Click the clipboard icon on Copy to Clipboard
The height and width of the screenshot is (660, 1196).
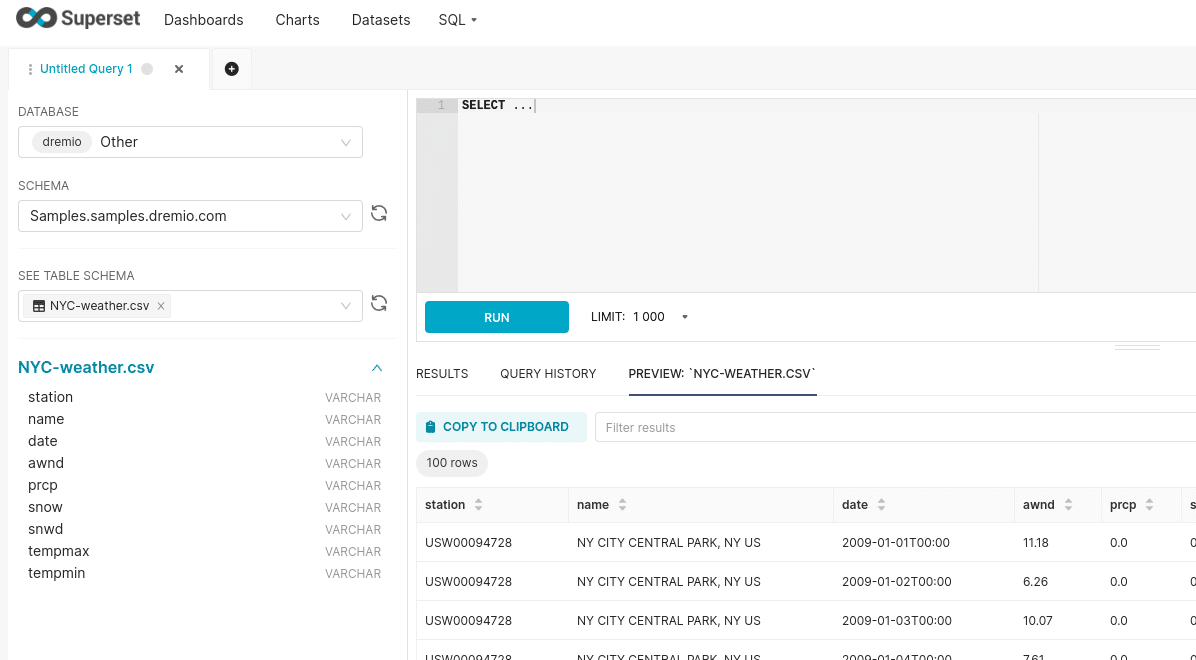tap(430, 426)
